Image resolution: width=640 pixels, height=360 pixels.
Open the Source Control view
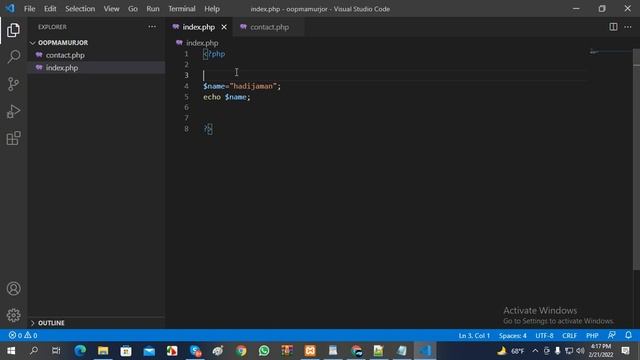tap(13, 84)
